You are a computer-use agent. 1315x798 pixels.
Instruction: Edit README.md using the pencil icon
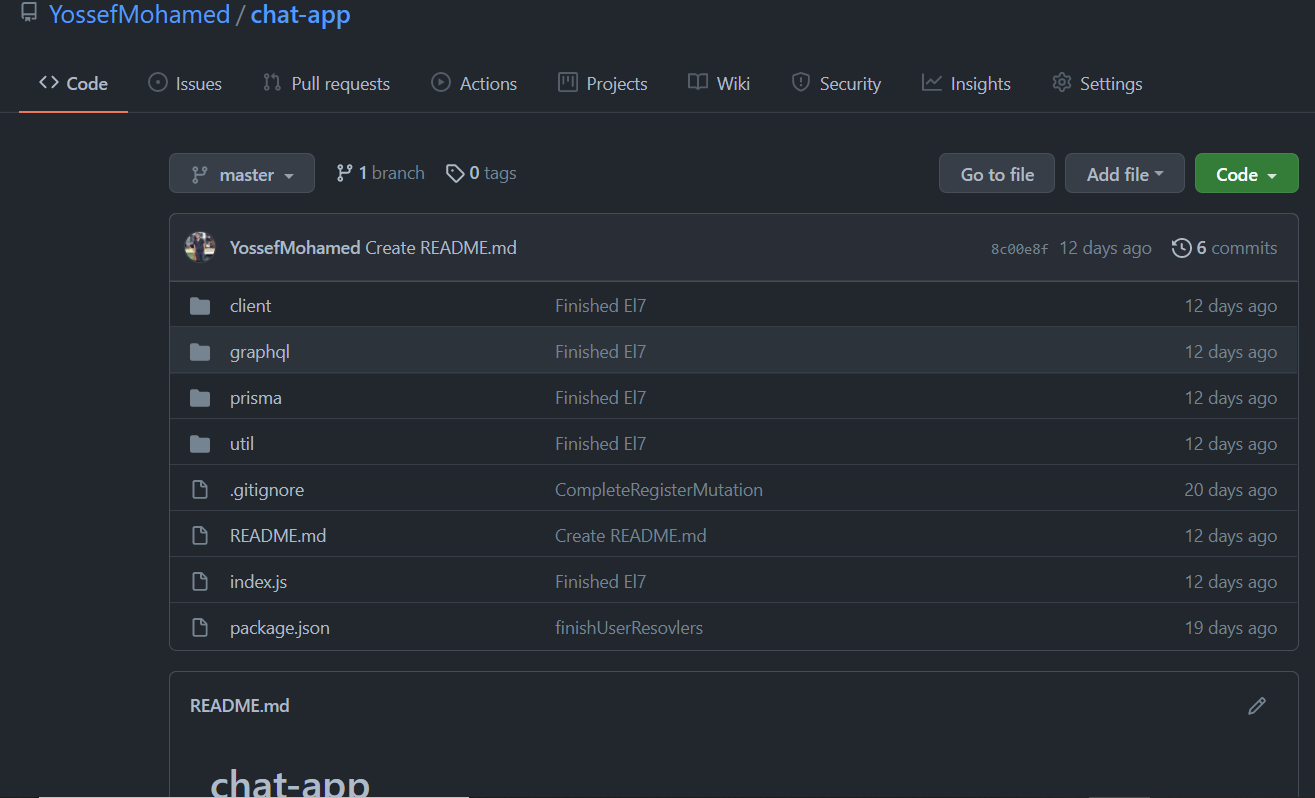coord(1257,706)
